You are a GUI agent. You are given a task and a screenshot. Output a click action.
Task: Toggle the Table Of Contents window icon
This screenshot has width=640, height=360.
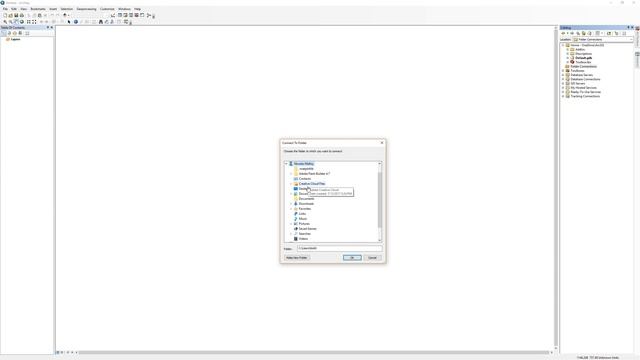(x=120, y=15)
